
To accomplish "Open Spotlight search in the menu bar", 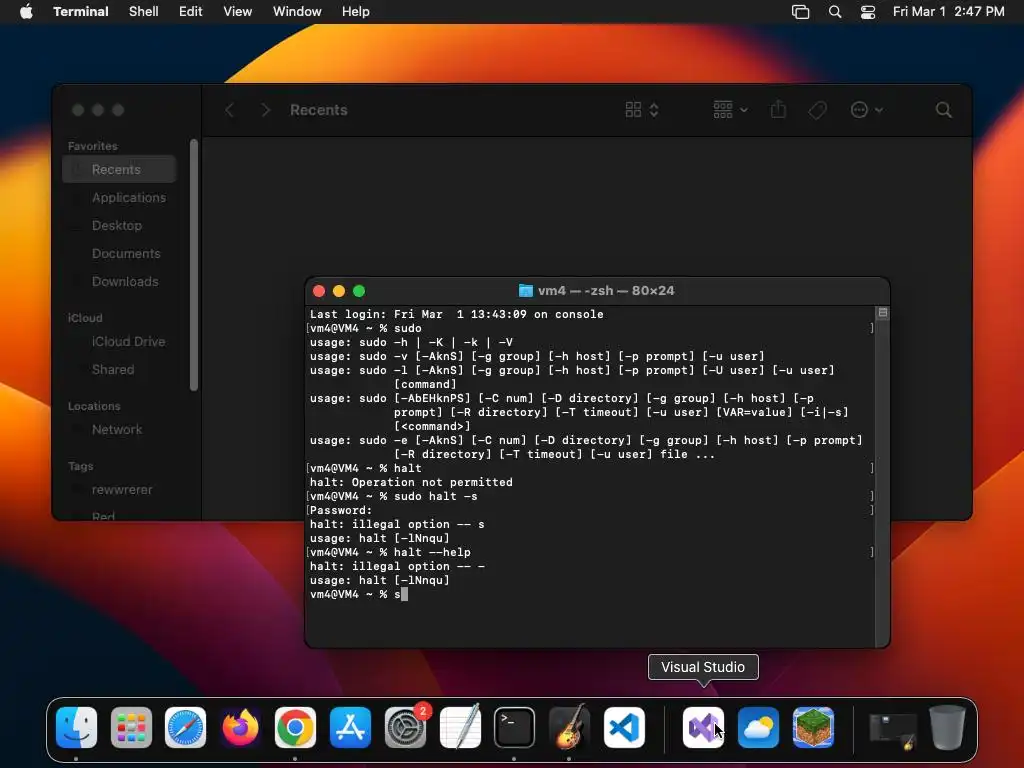I will tap(835, 11).
